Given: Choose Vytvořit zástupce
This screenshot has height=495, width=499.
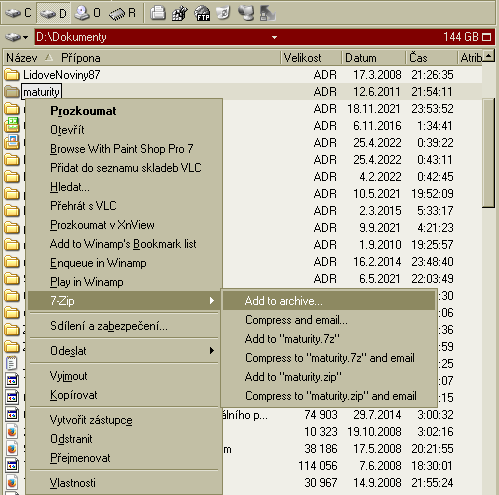Looking at the screenshot, I should click(x=123, y=420).
